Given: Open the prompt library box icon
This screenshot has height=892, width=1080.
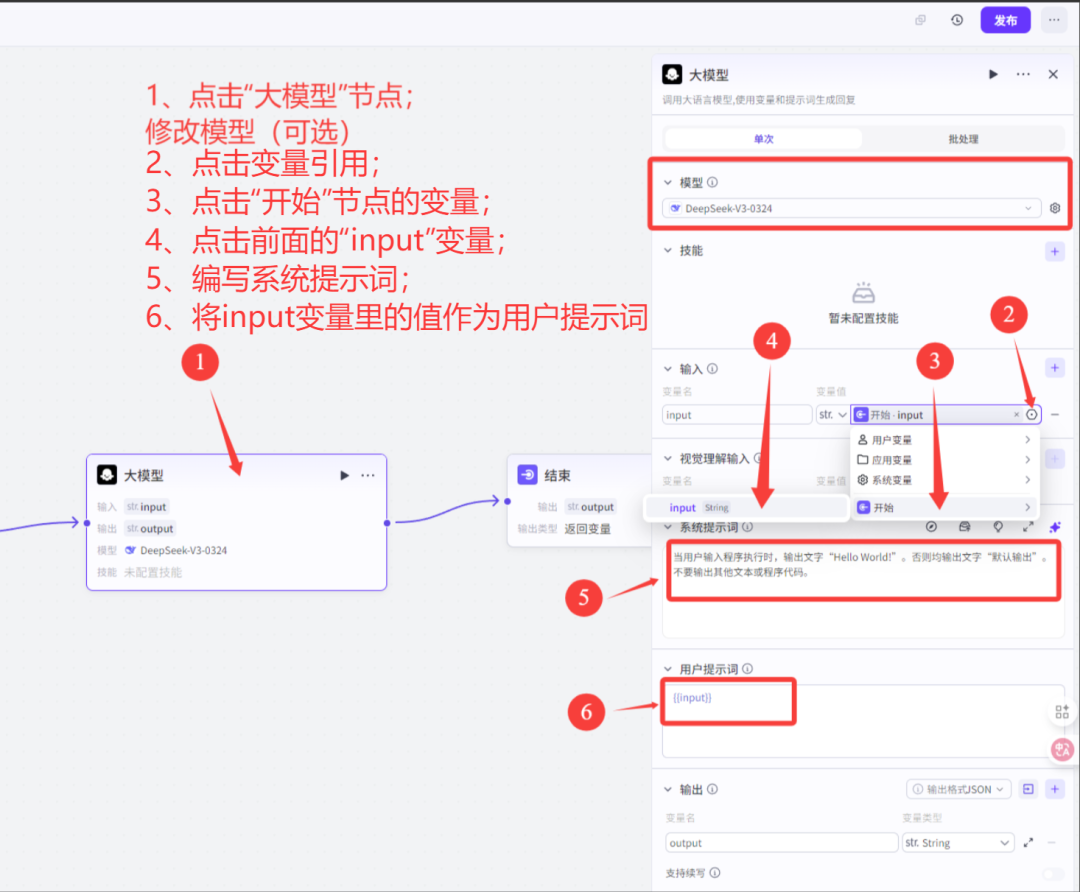Looking at the screenshot, I should 965,527.
